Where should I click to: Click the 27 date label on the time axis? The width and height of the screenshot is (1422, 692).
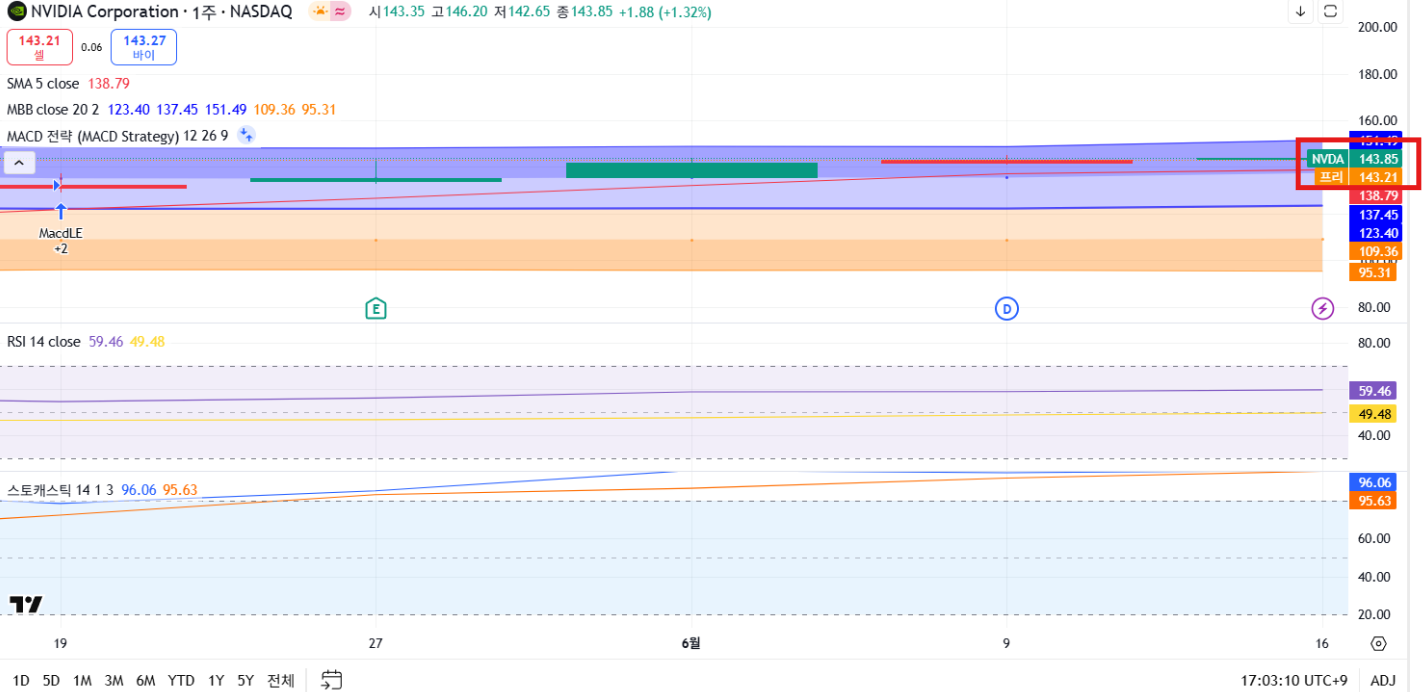(x=375, y=643)
